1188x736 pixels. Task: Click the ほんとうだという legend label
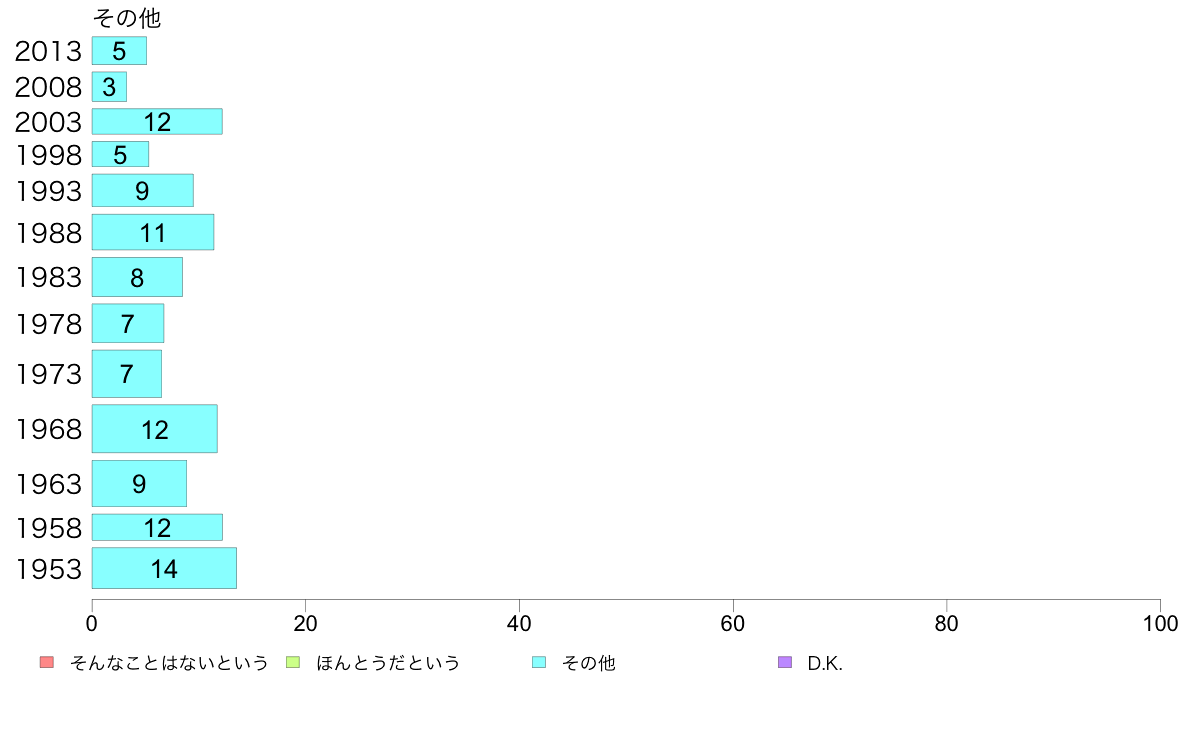(388, 663)
